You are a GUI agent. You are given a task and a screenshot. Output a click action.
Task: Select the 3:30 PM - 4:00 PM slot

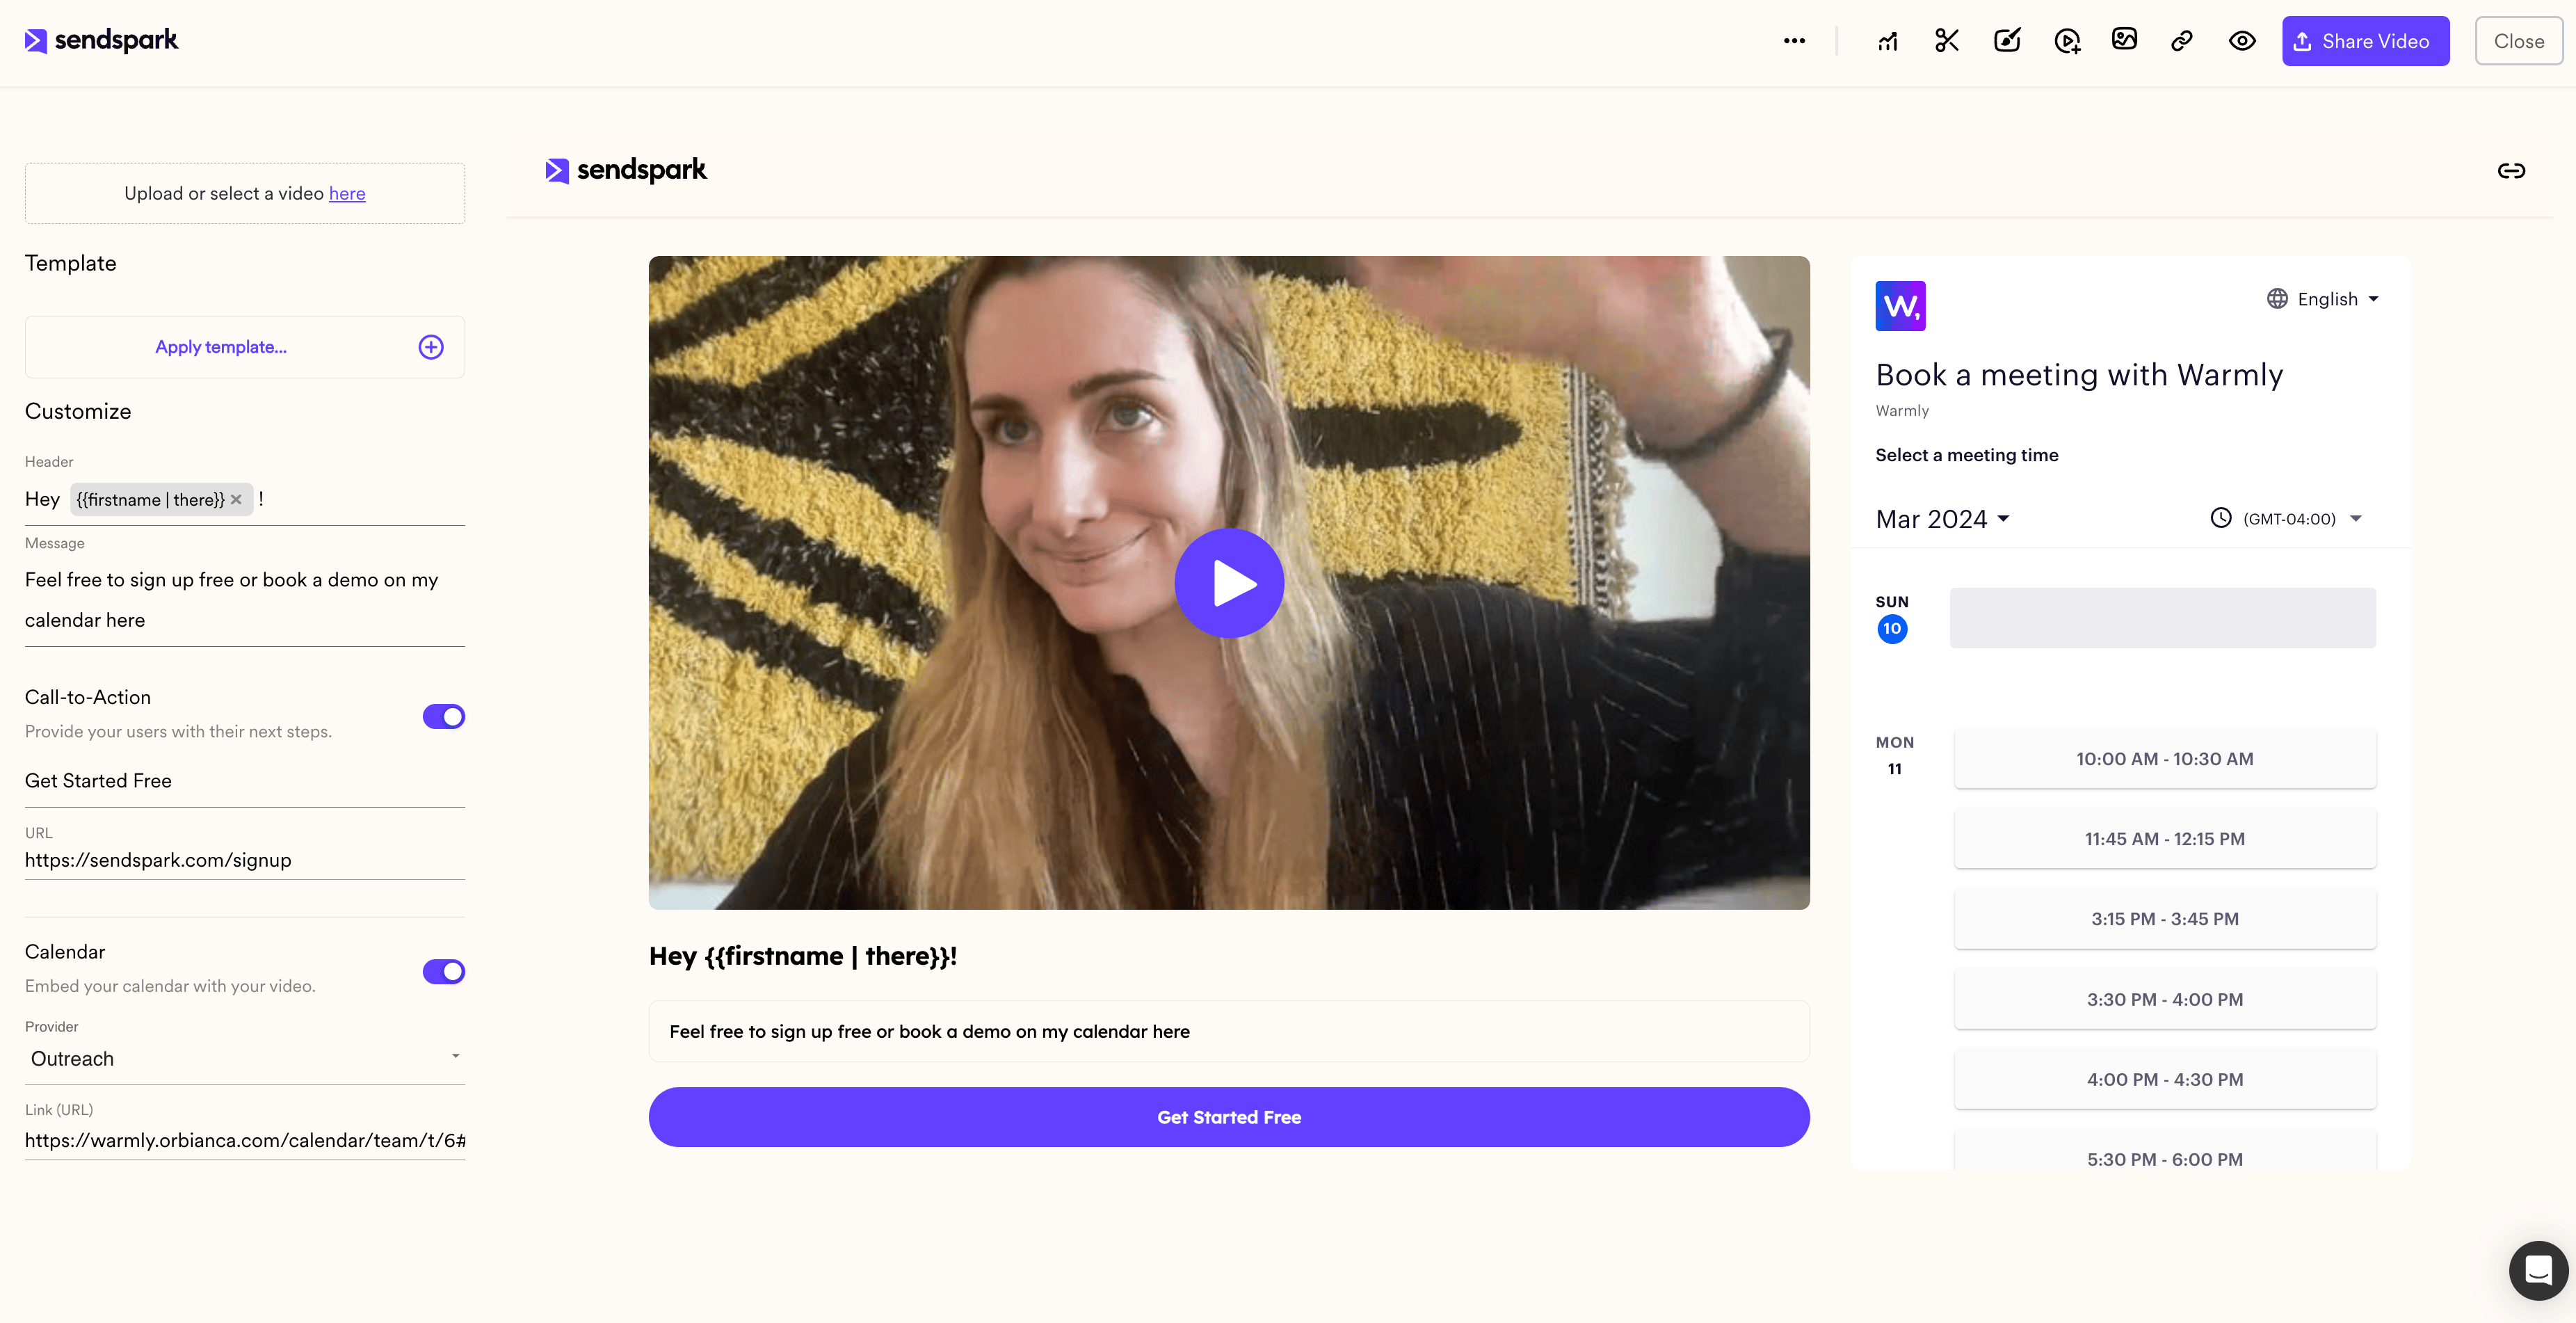coord(2164,999)
